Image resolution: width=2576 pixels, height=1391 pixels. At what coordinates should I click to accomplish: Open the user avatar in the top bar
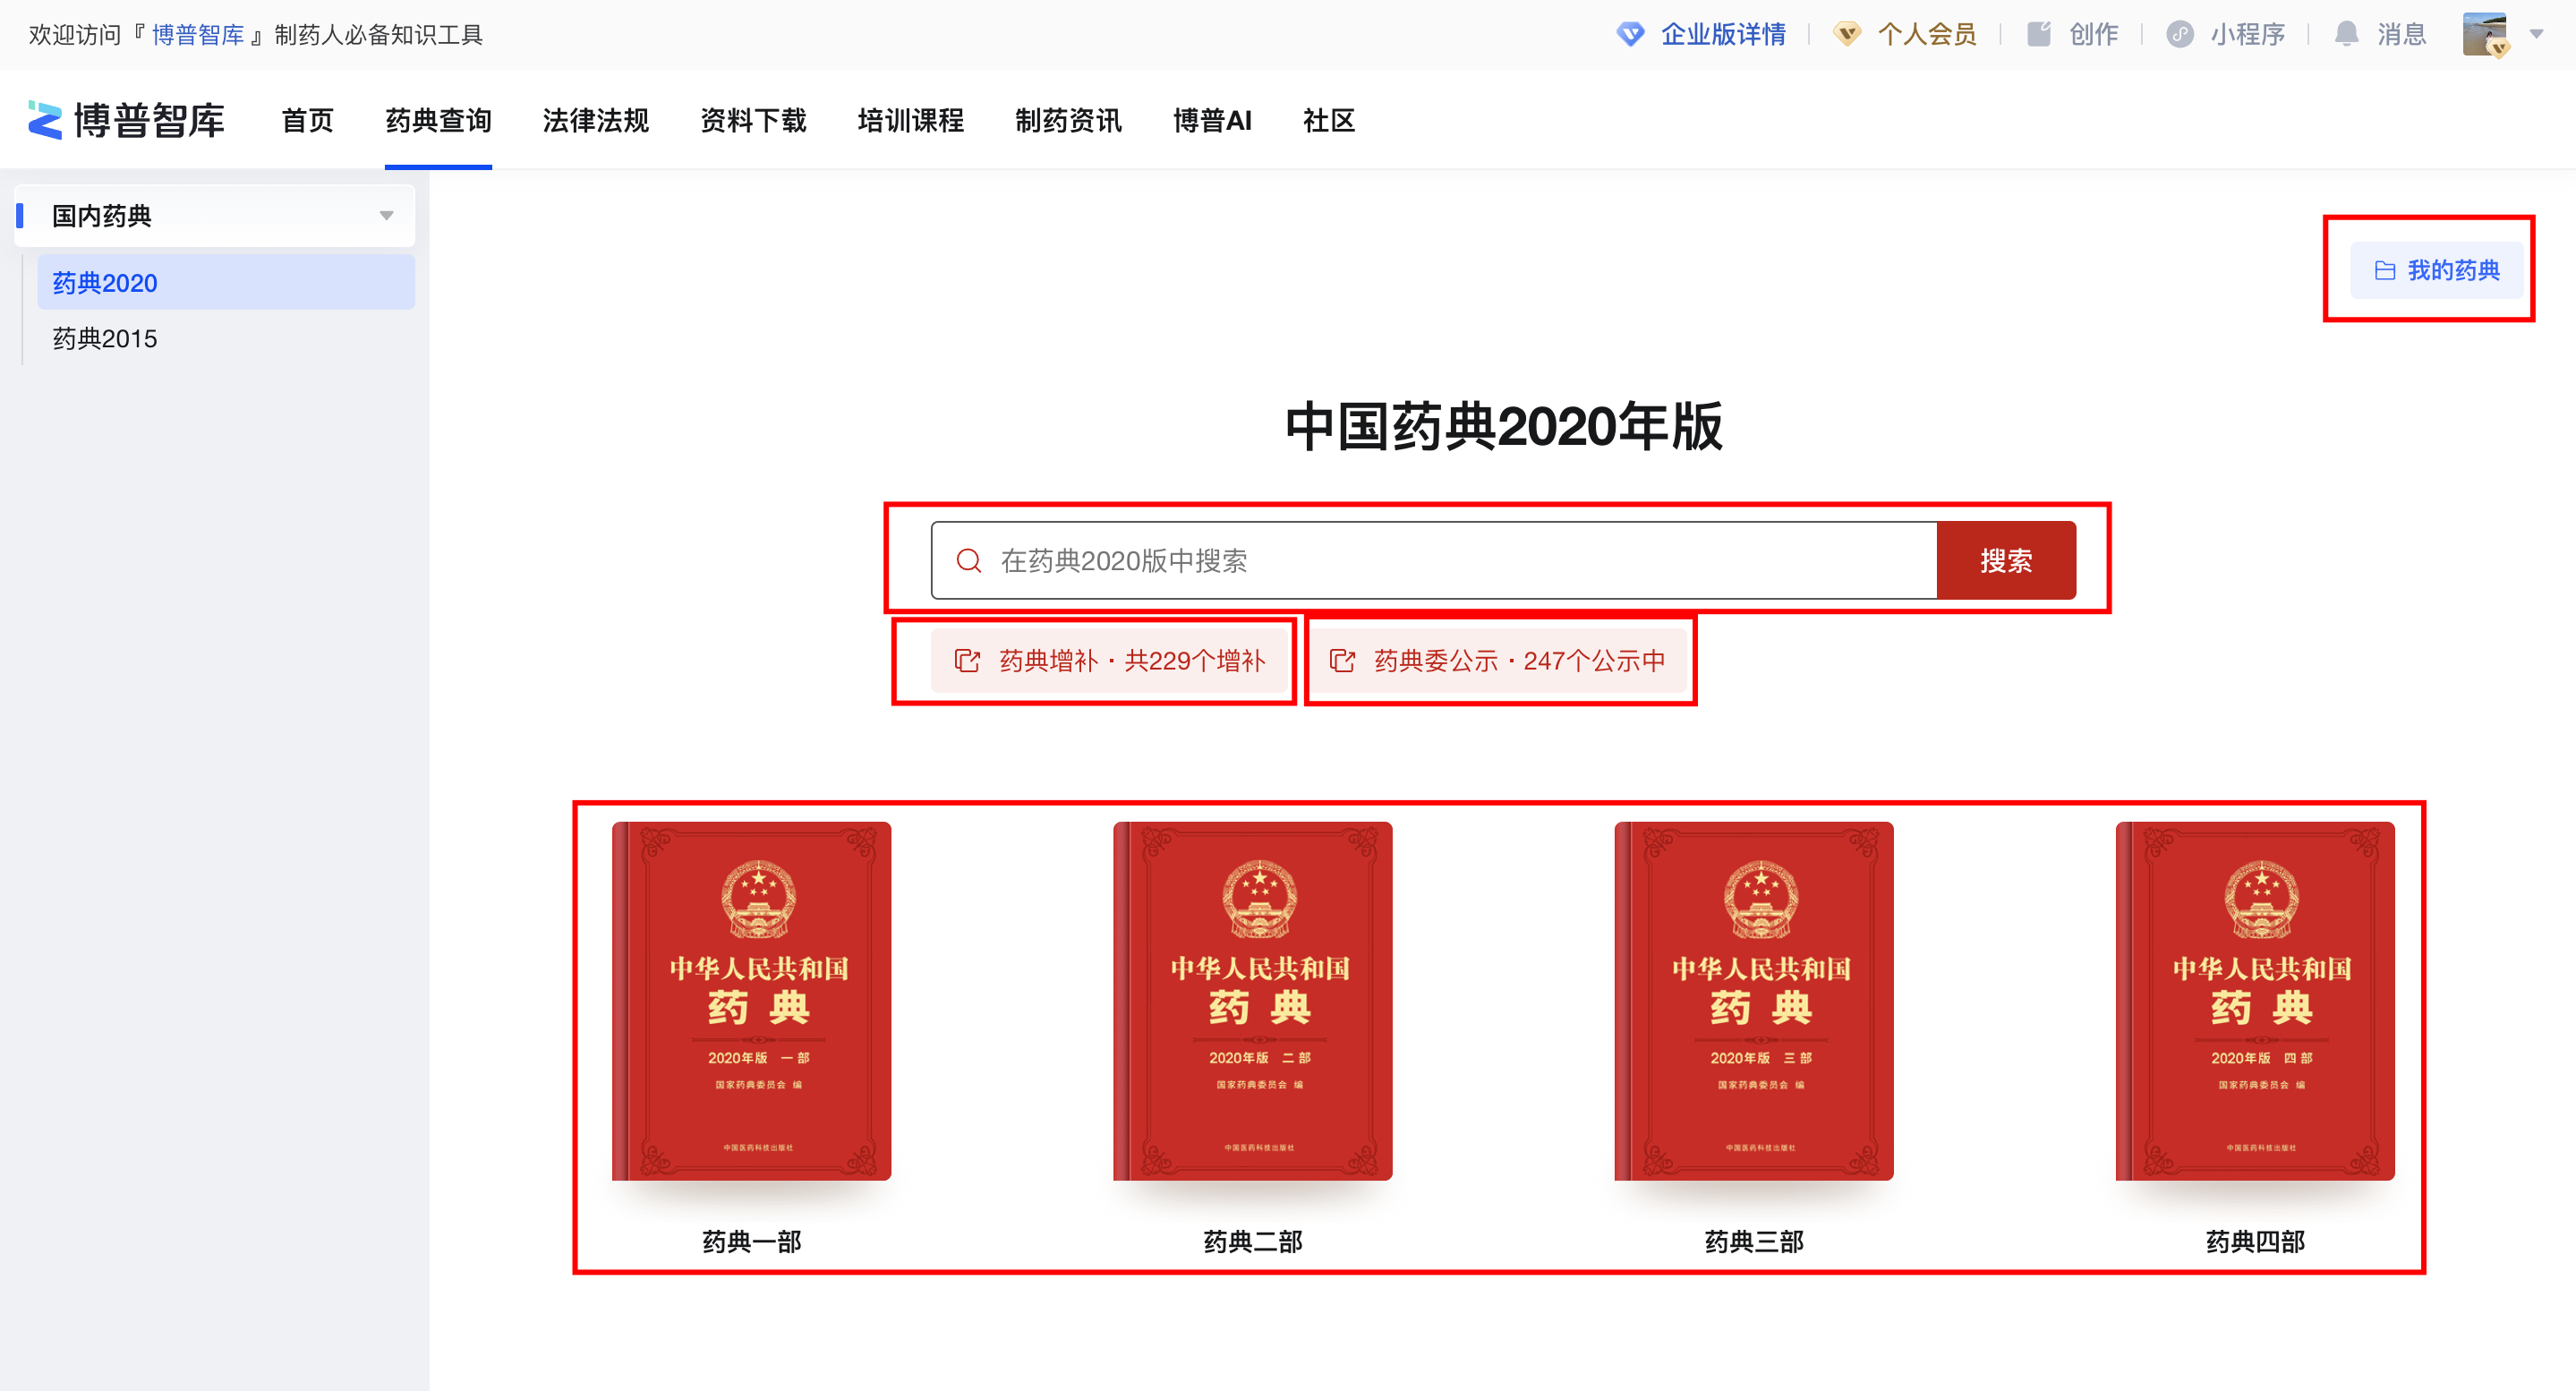coord(2485,35)
